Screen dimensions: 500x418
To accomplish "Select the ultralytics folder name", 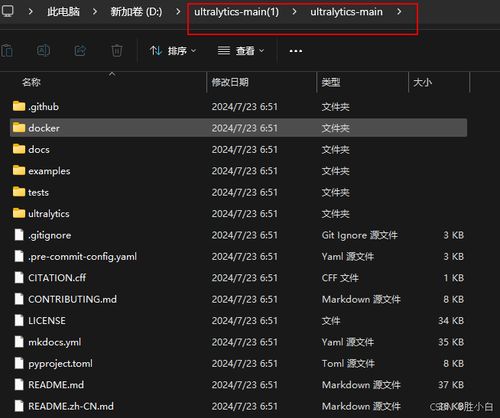I will click(x=49, y=214).
